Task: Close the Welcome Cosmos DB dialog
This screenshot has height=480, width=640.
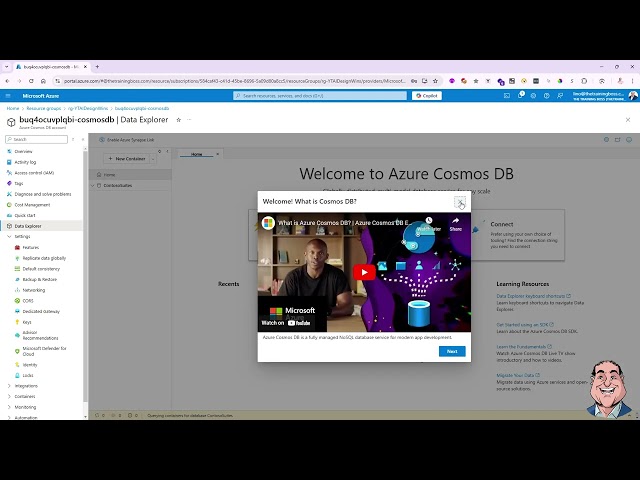Action: point(460,202)
